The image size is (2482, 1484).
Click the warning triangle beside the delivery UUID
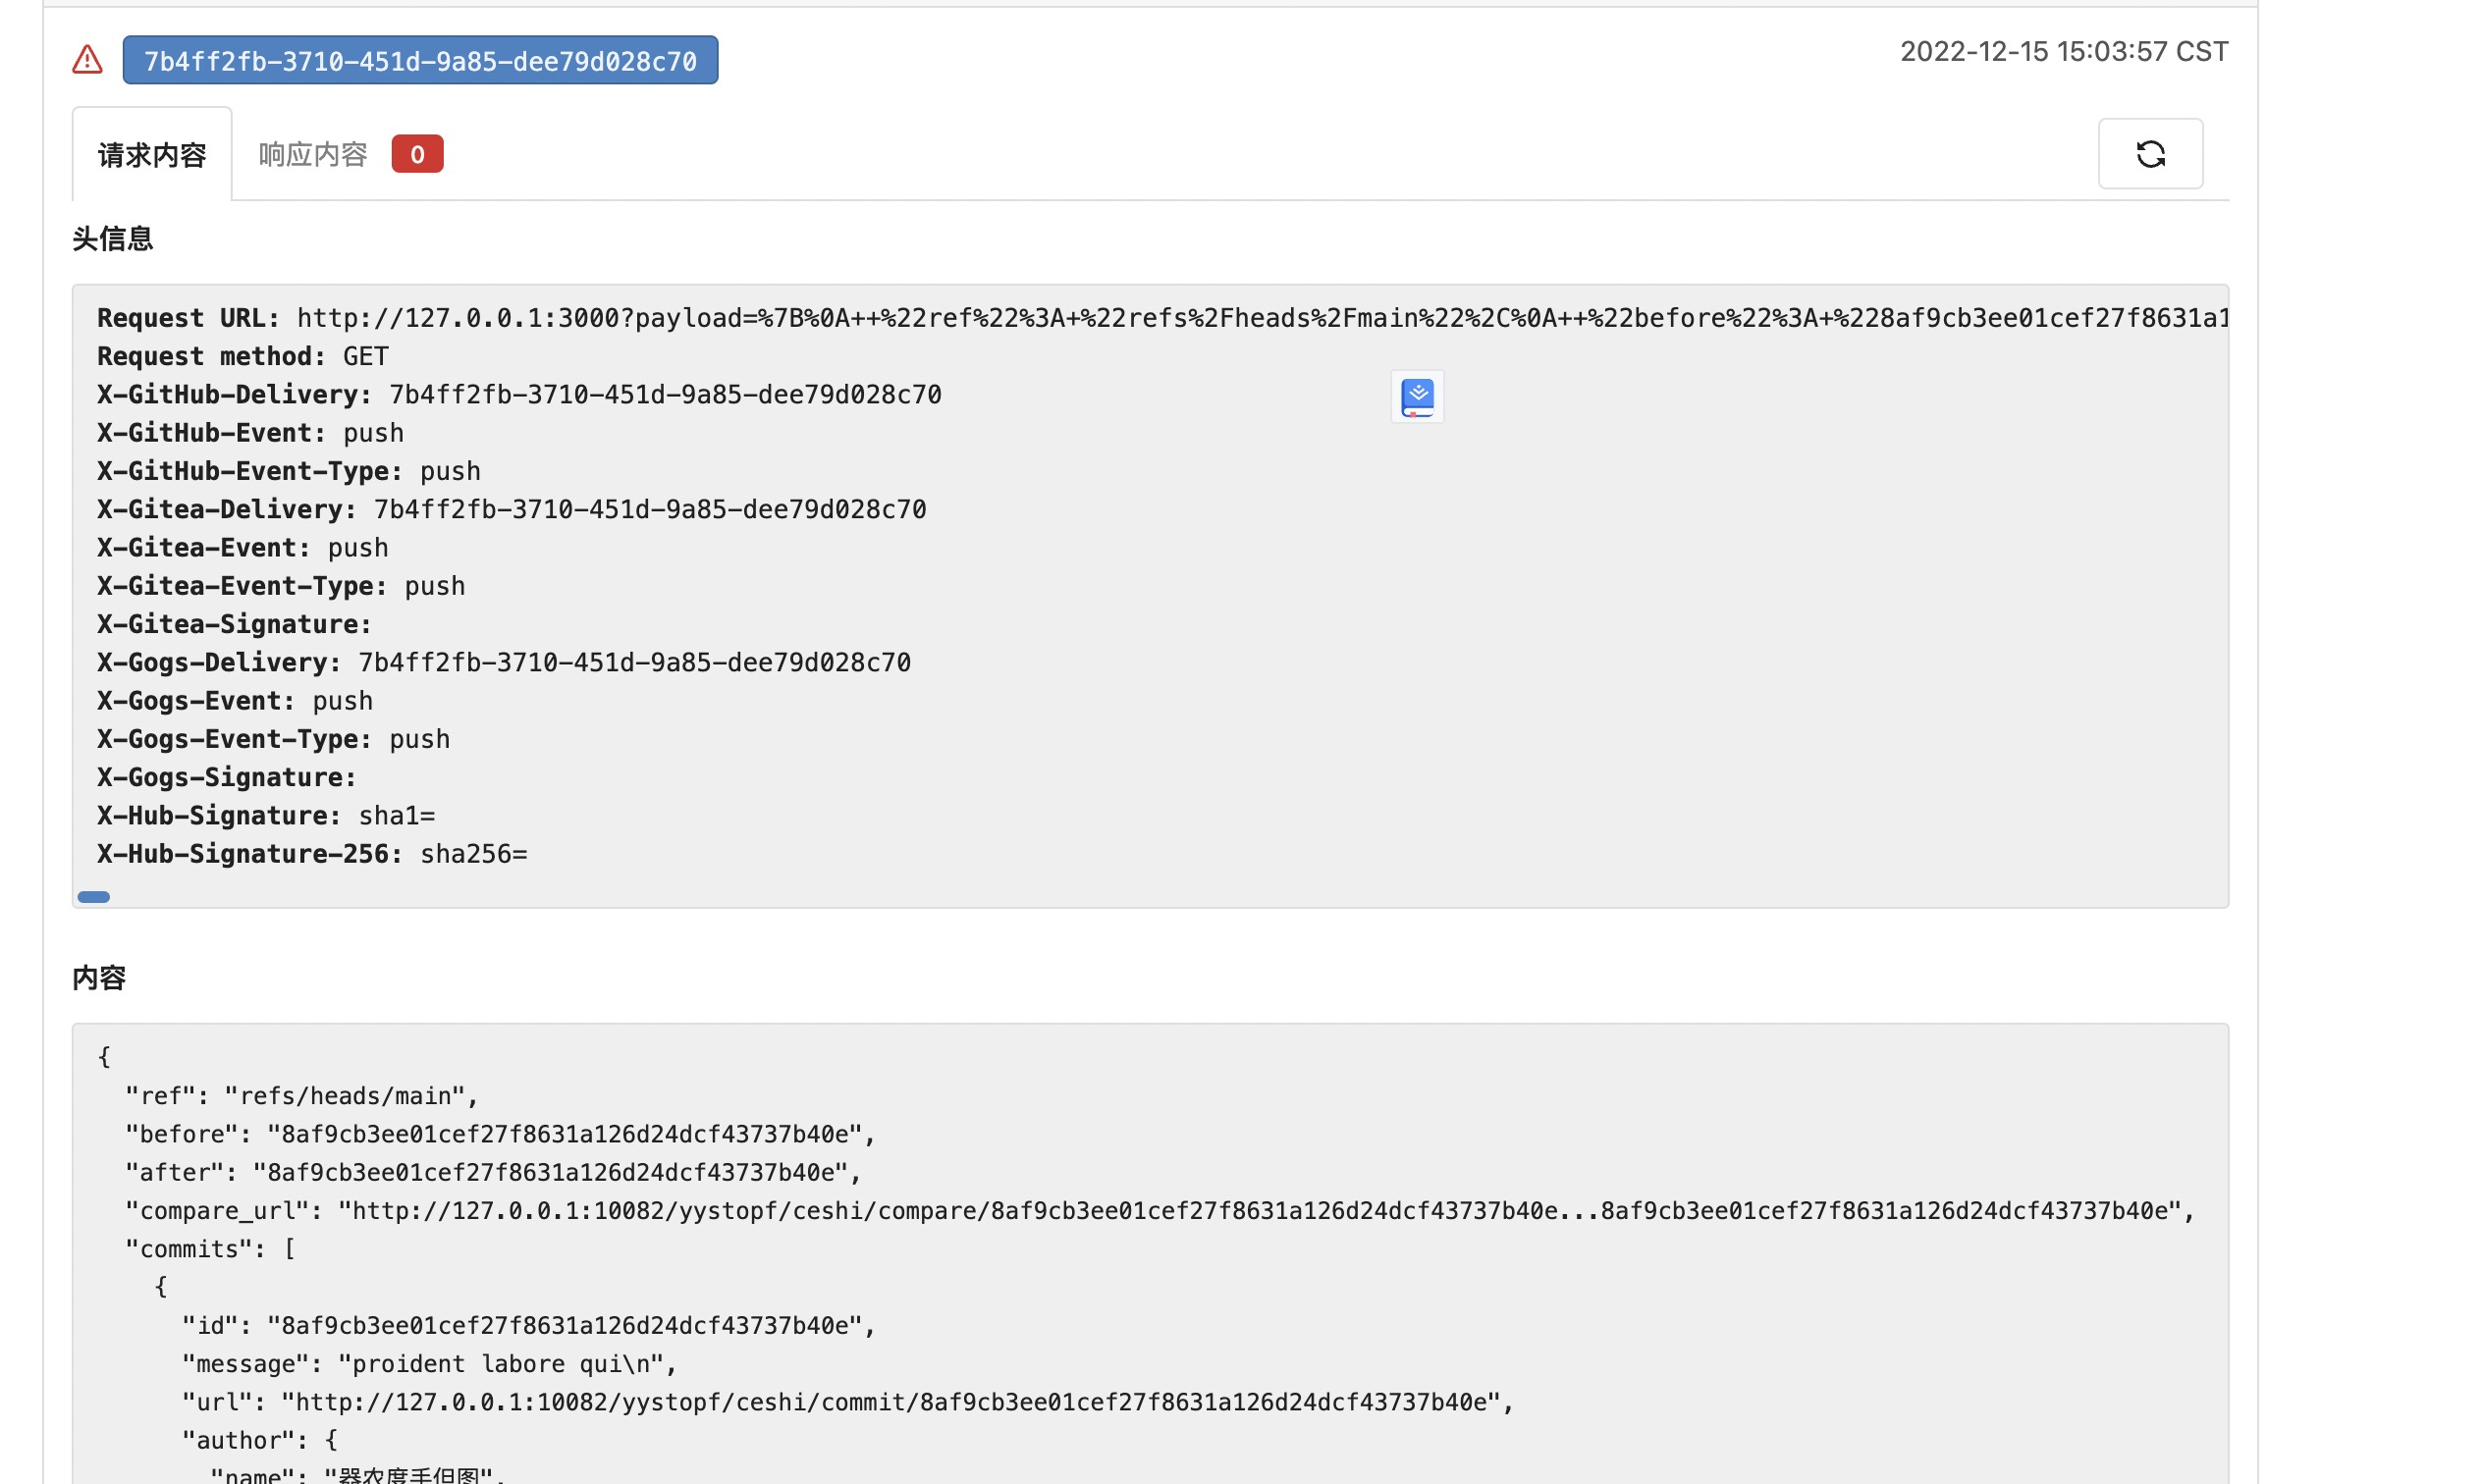[88, 60]
